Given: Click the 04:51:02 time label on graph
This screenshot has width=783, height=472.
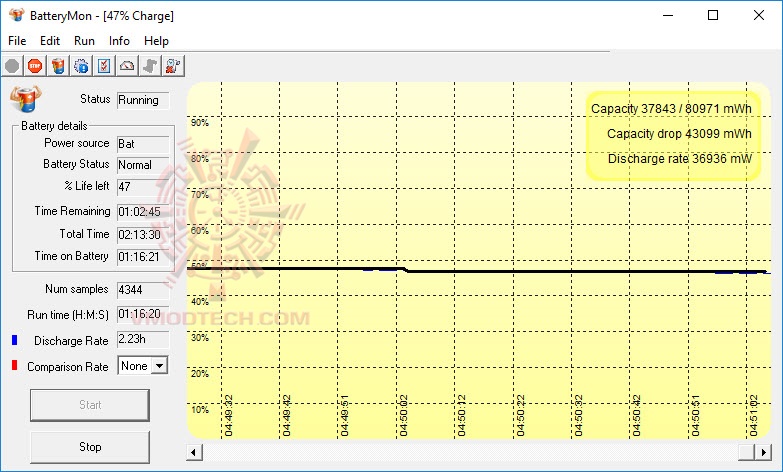Looking at the screenshot, I should click(754, 416).
